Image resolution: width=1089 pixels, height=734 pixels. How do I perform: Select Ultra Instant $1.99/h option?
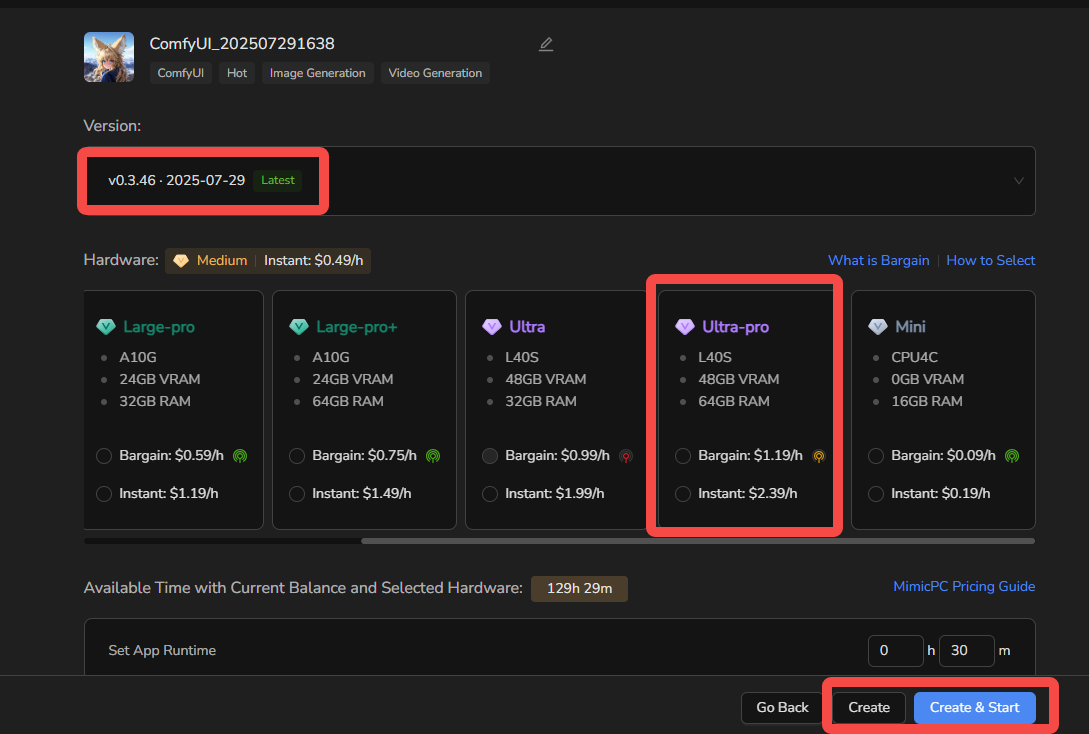click(490, 494)
